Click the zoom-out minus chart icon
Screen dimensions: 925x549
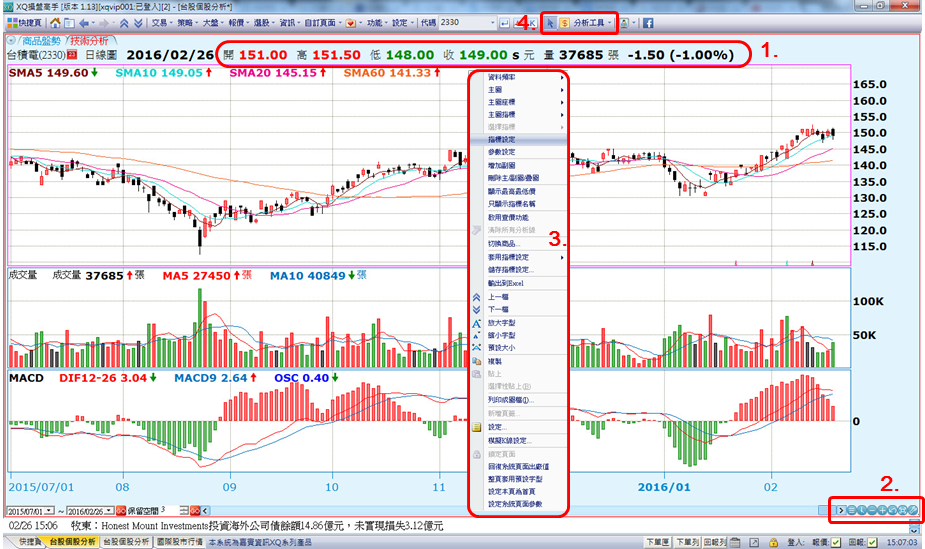(872, 510)
